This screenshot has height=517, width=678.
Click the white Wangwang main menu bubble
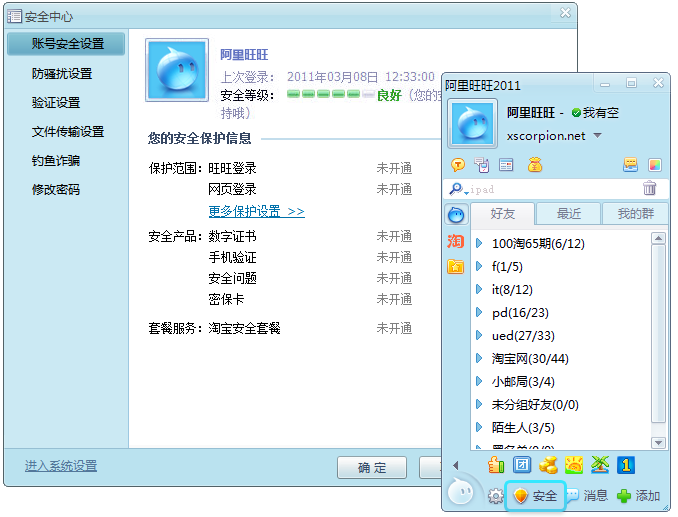click(461, 491)
